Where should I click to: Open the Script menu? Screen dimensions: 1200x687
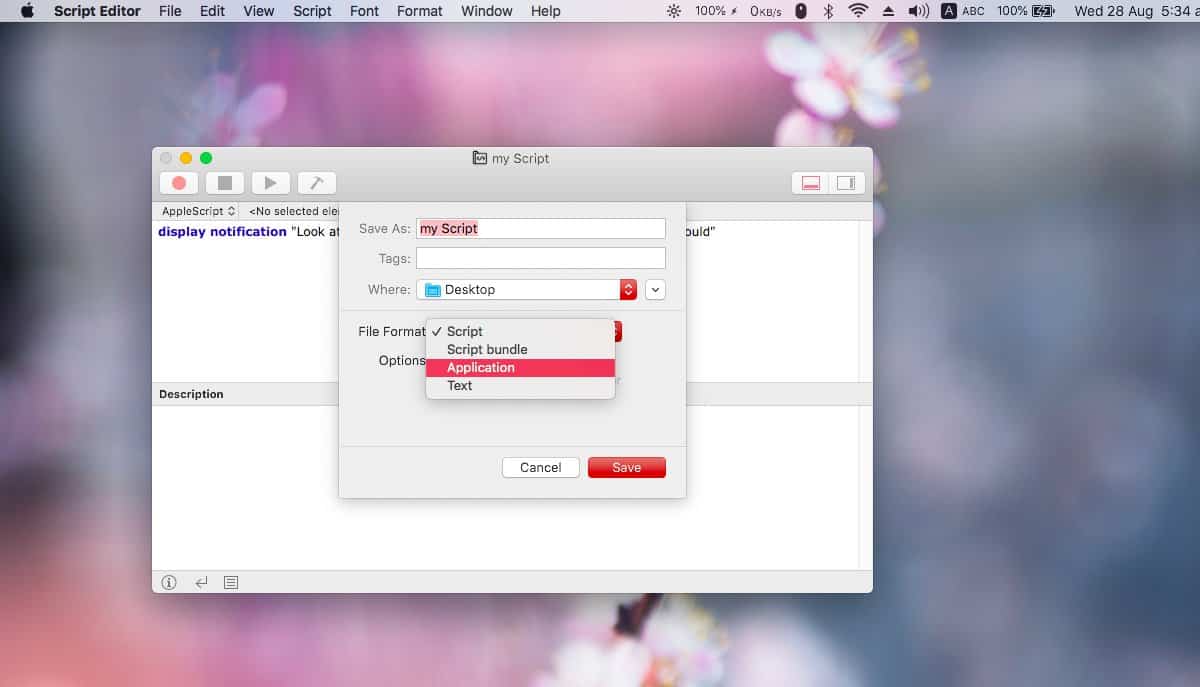coord(312,11)
